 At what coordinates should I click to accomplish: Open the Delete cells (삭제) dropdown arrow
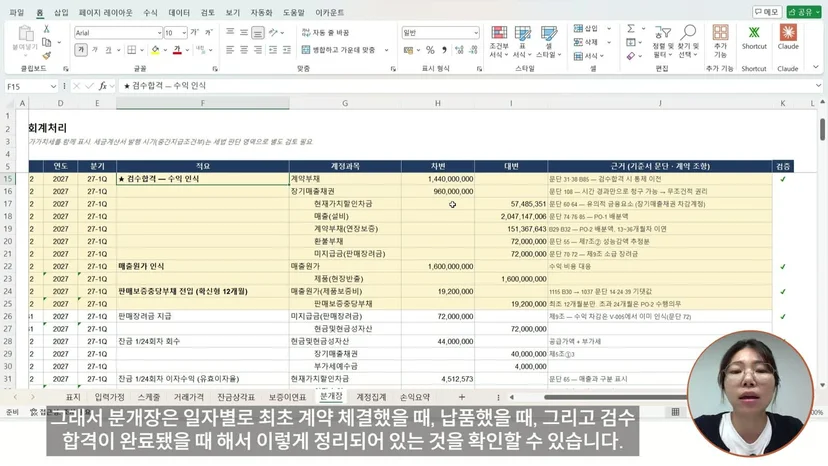pyautogui.click(x=609, y=42)
